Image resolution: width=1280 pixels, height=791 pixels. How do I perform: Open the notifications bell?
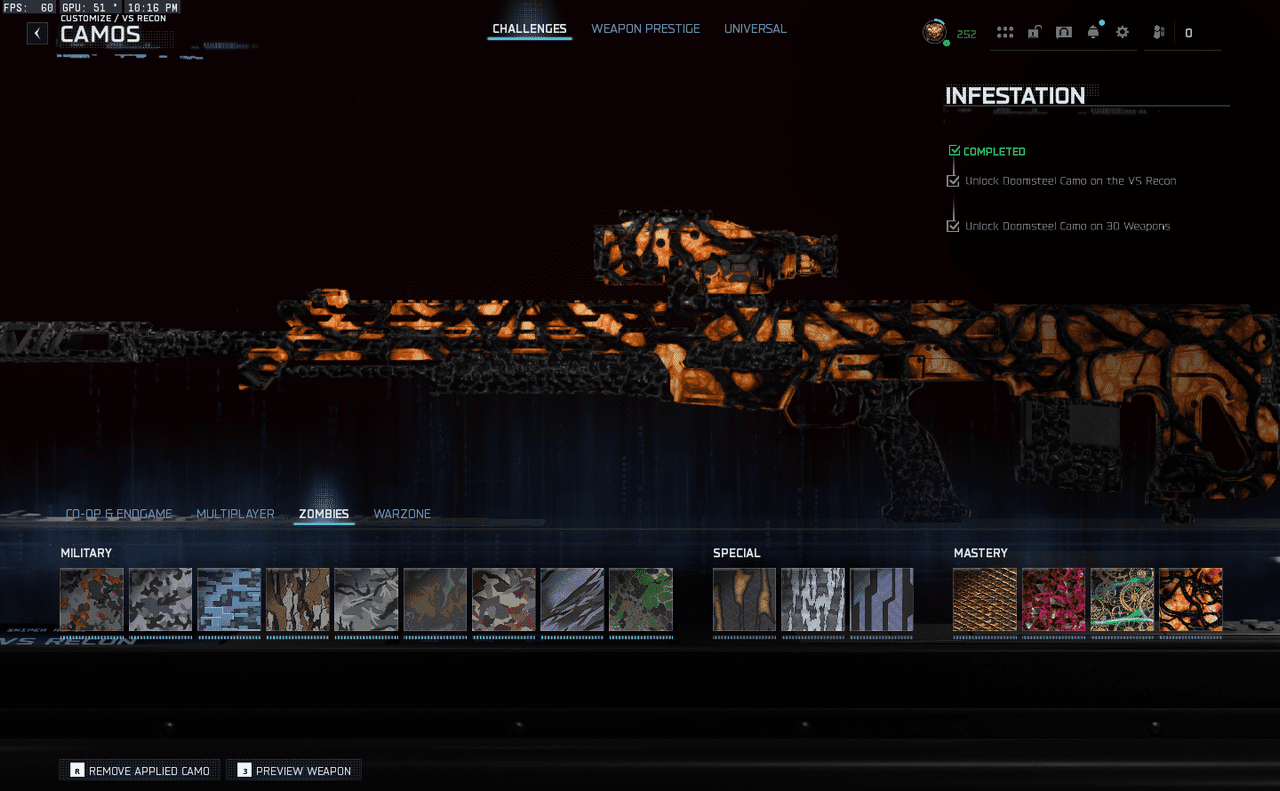(x=1093, y=33)
